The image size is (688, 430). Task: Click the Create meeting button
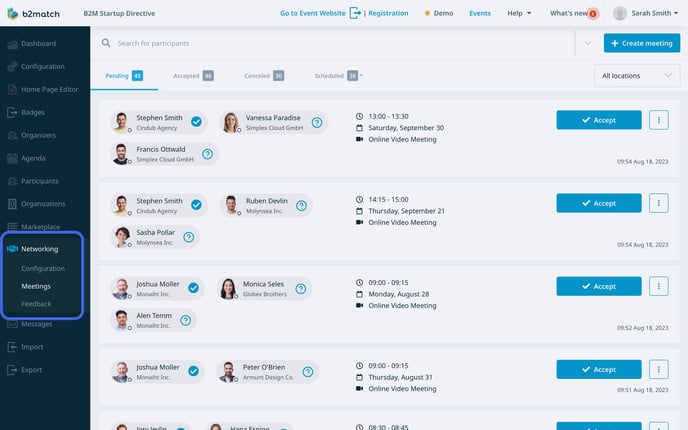(641, 43)
